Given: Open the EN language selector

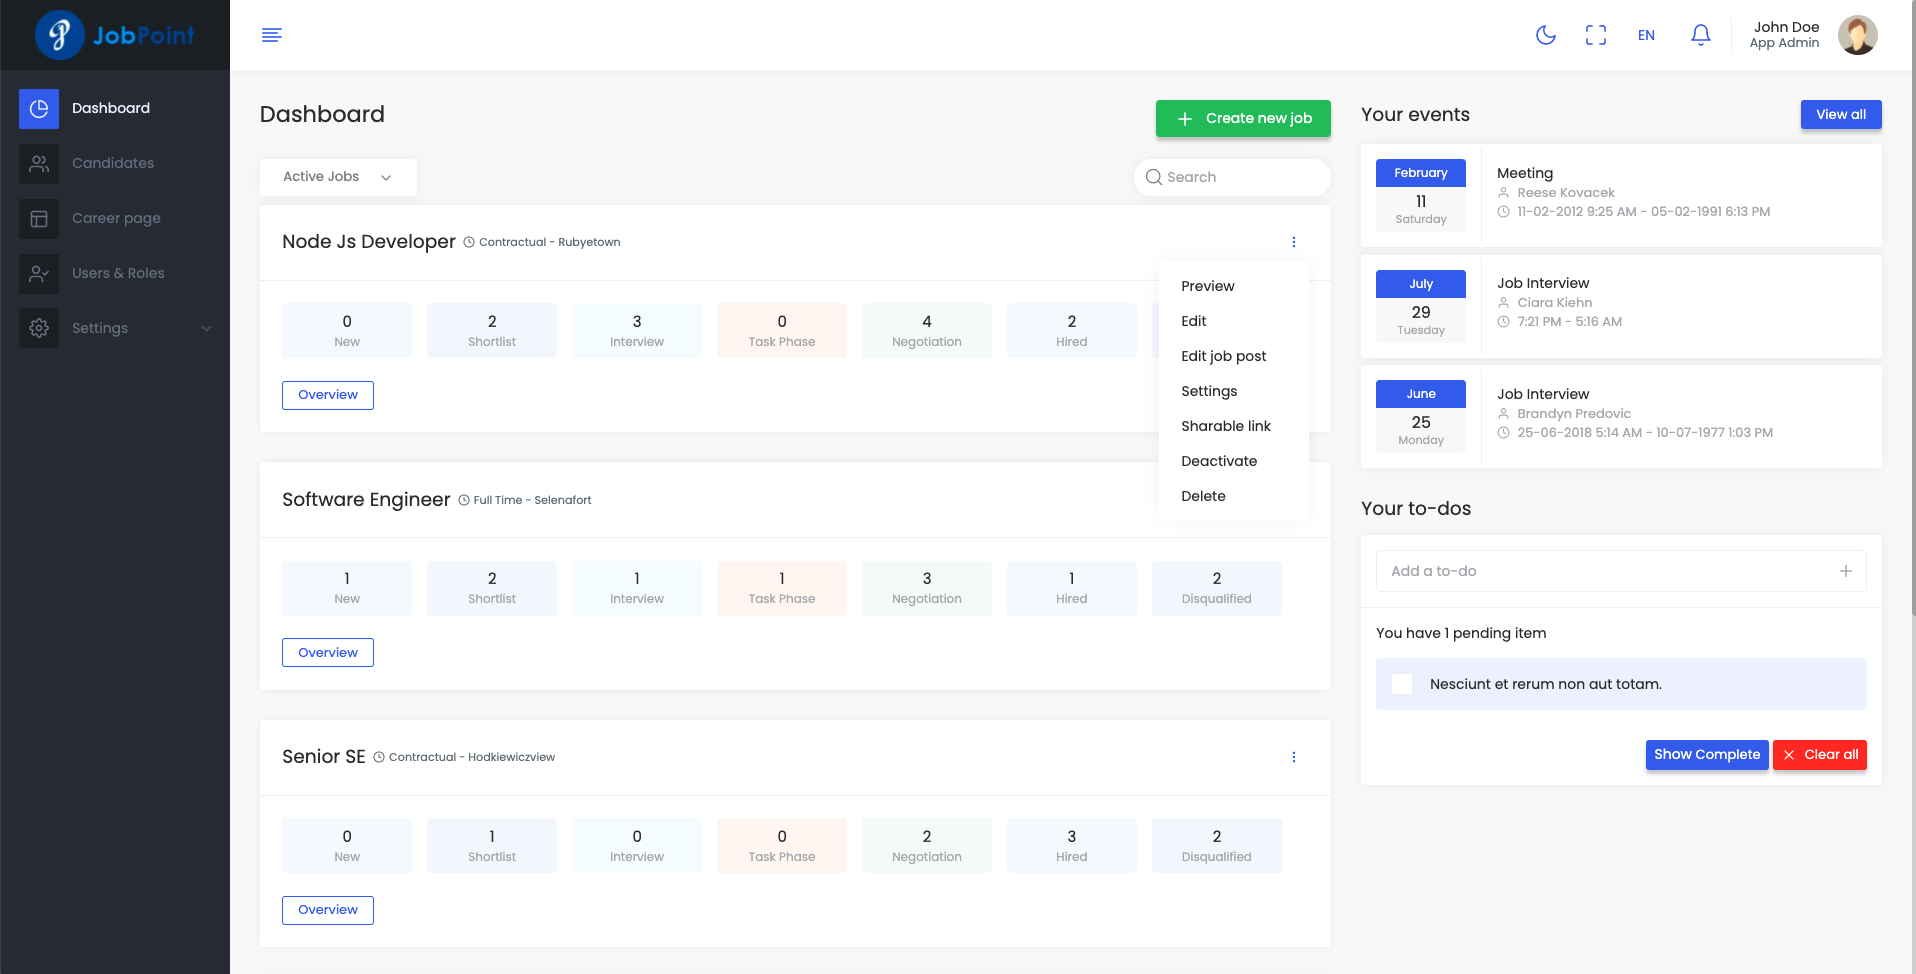Looking at the screenshot, I should click(x=1646, y=35).
